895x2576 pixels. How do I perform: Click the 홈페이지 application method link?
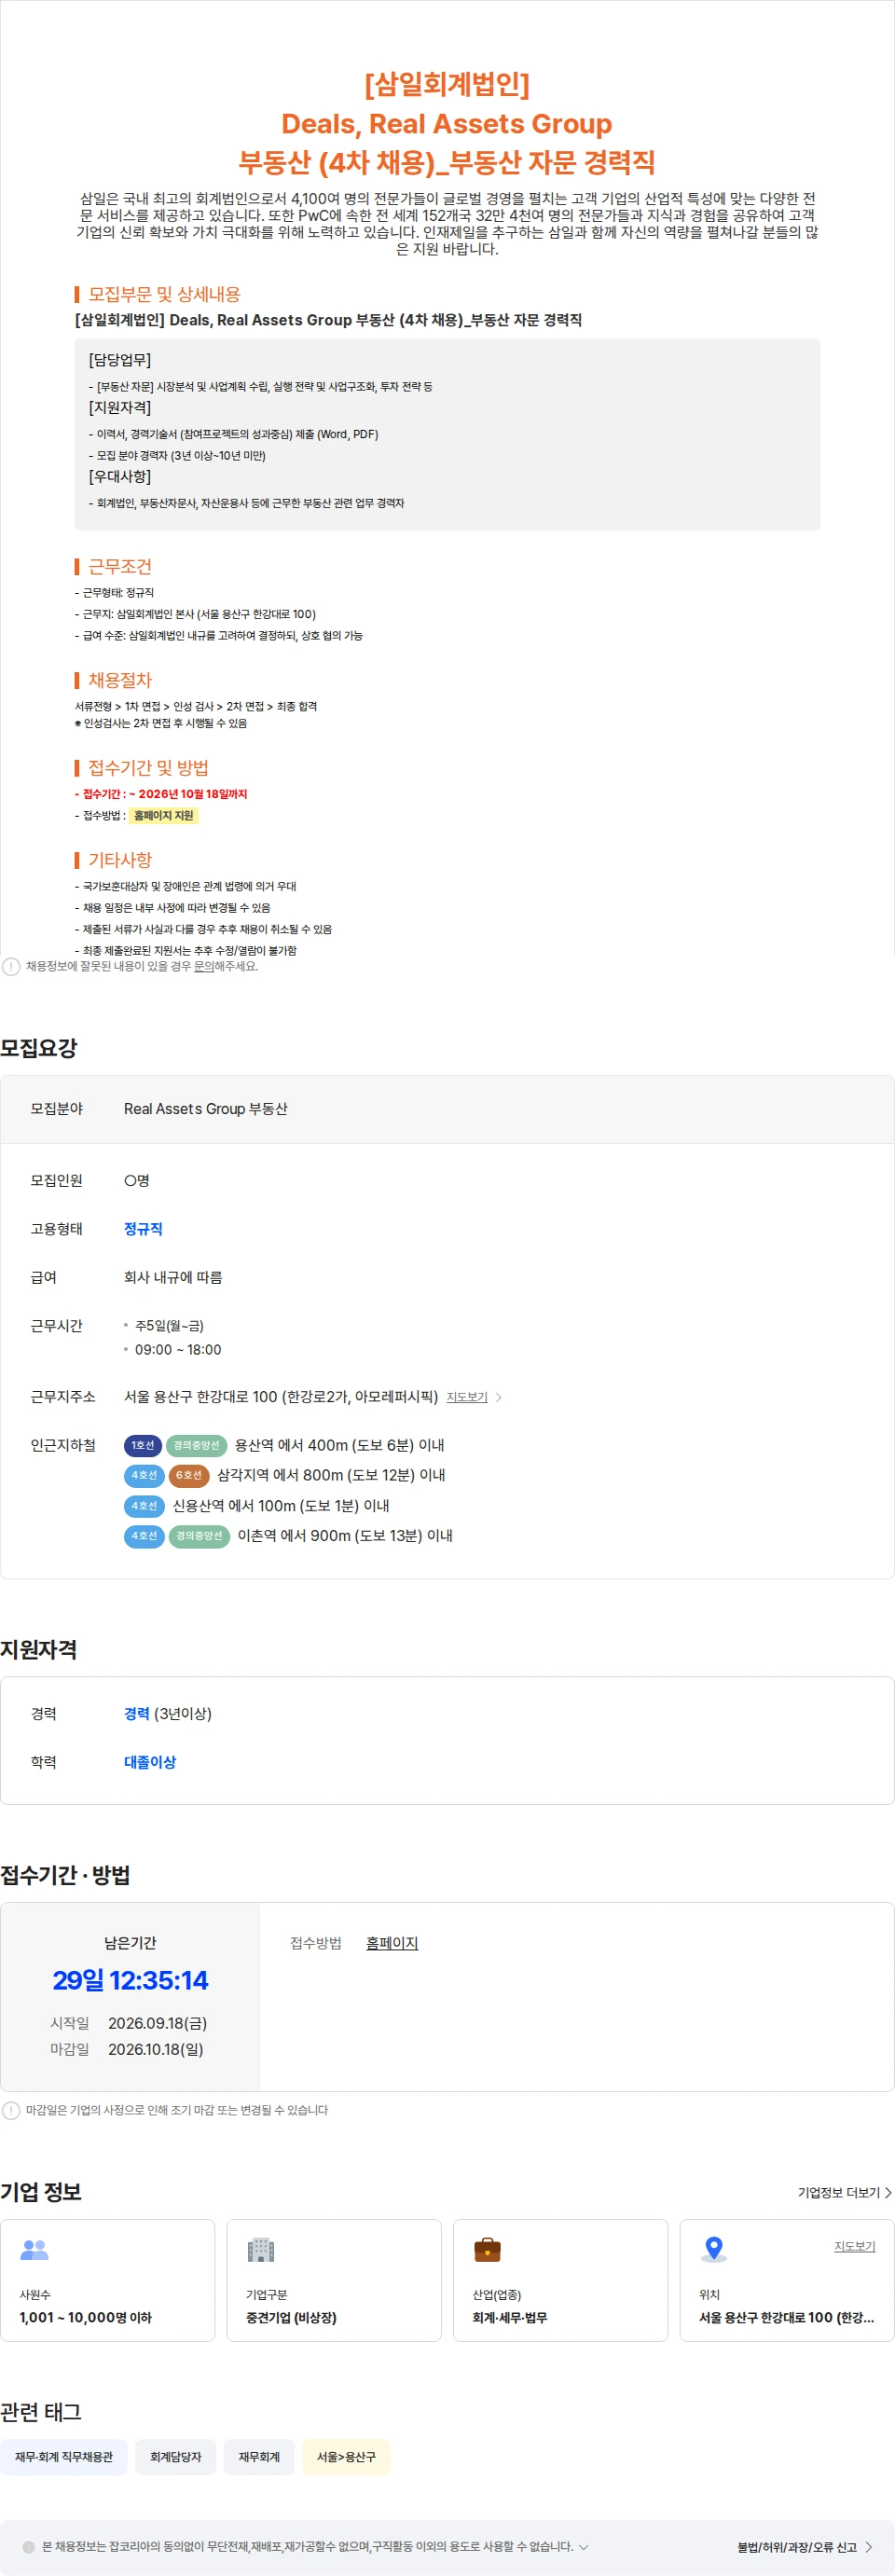click(x=392, y=1942)
